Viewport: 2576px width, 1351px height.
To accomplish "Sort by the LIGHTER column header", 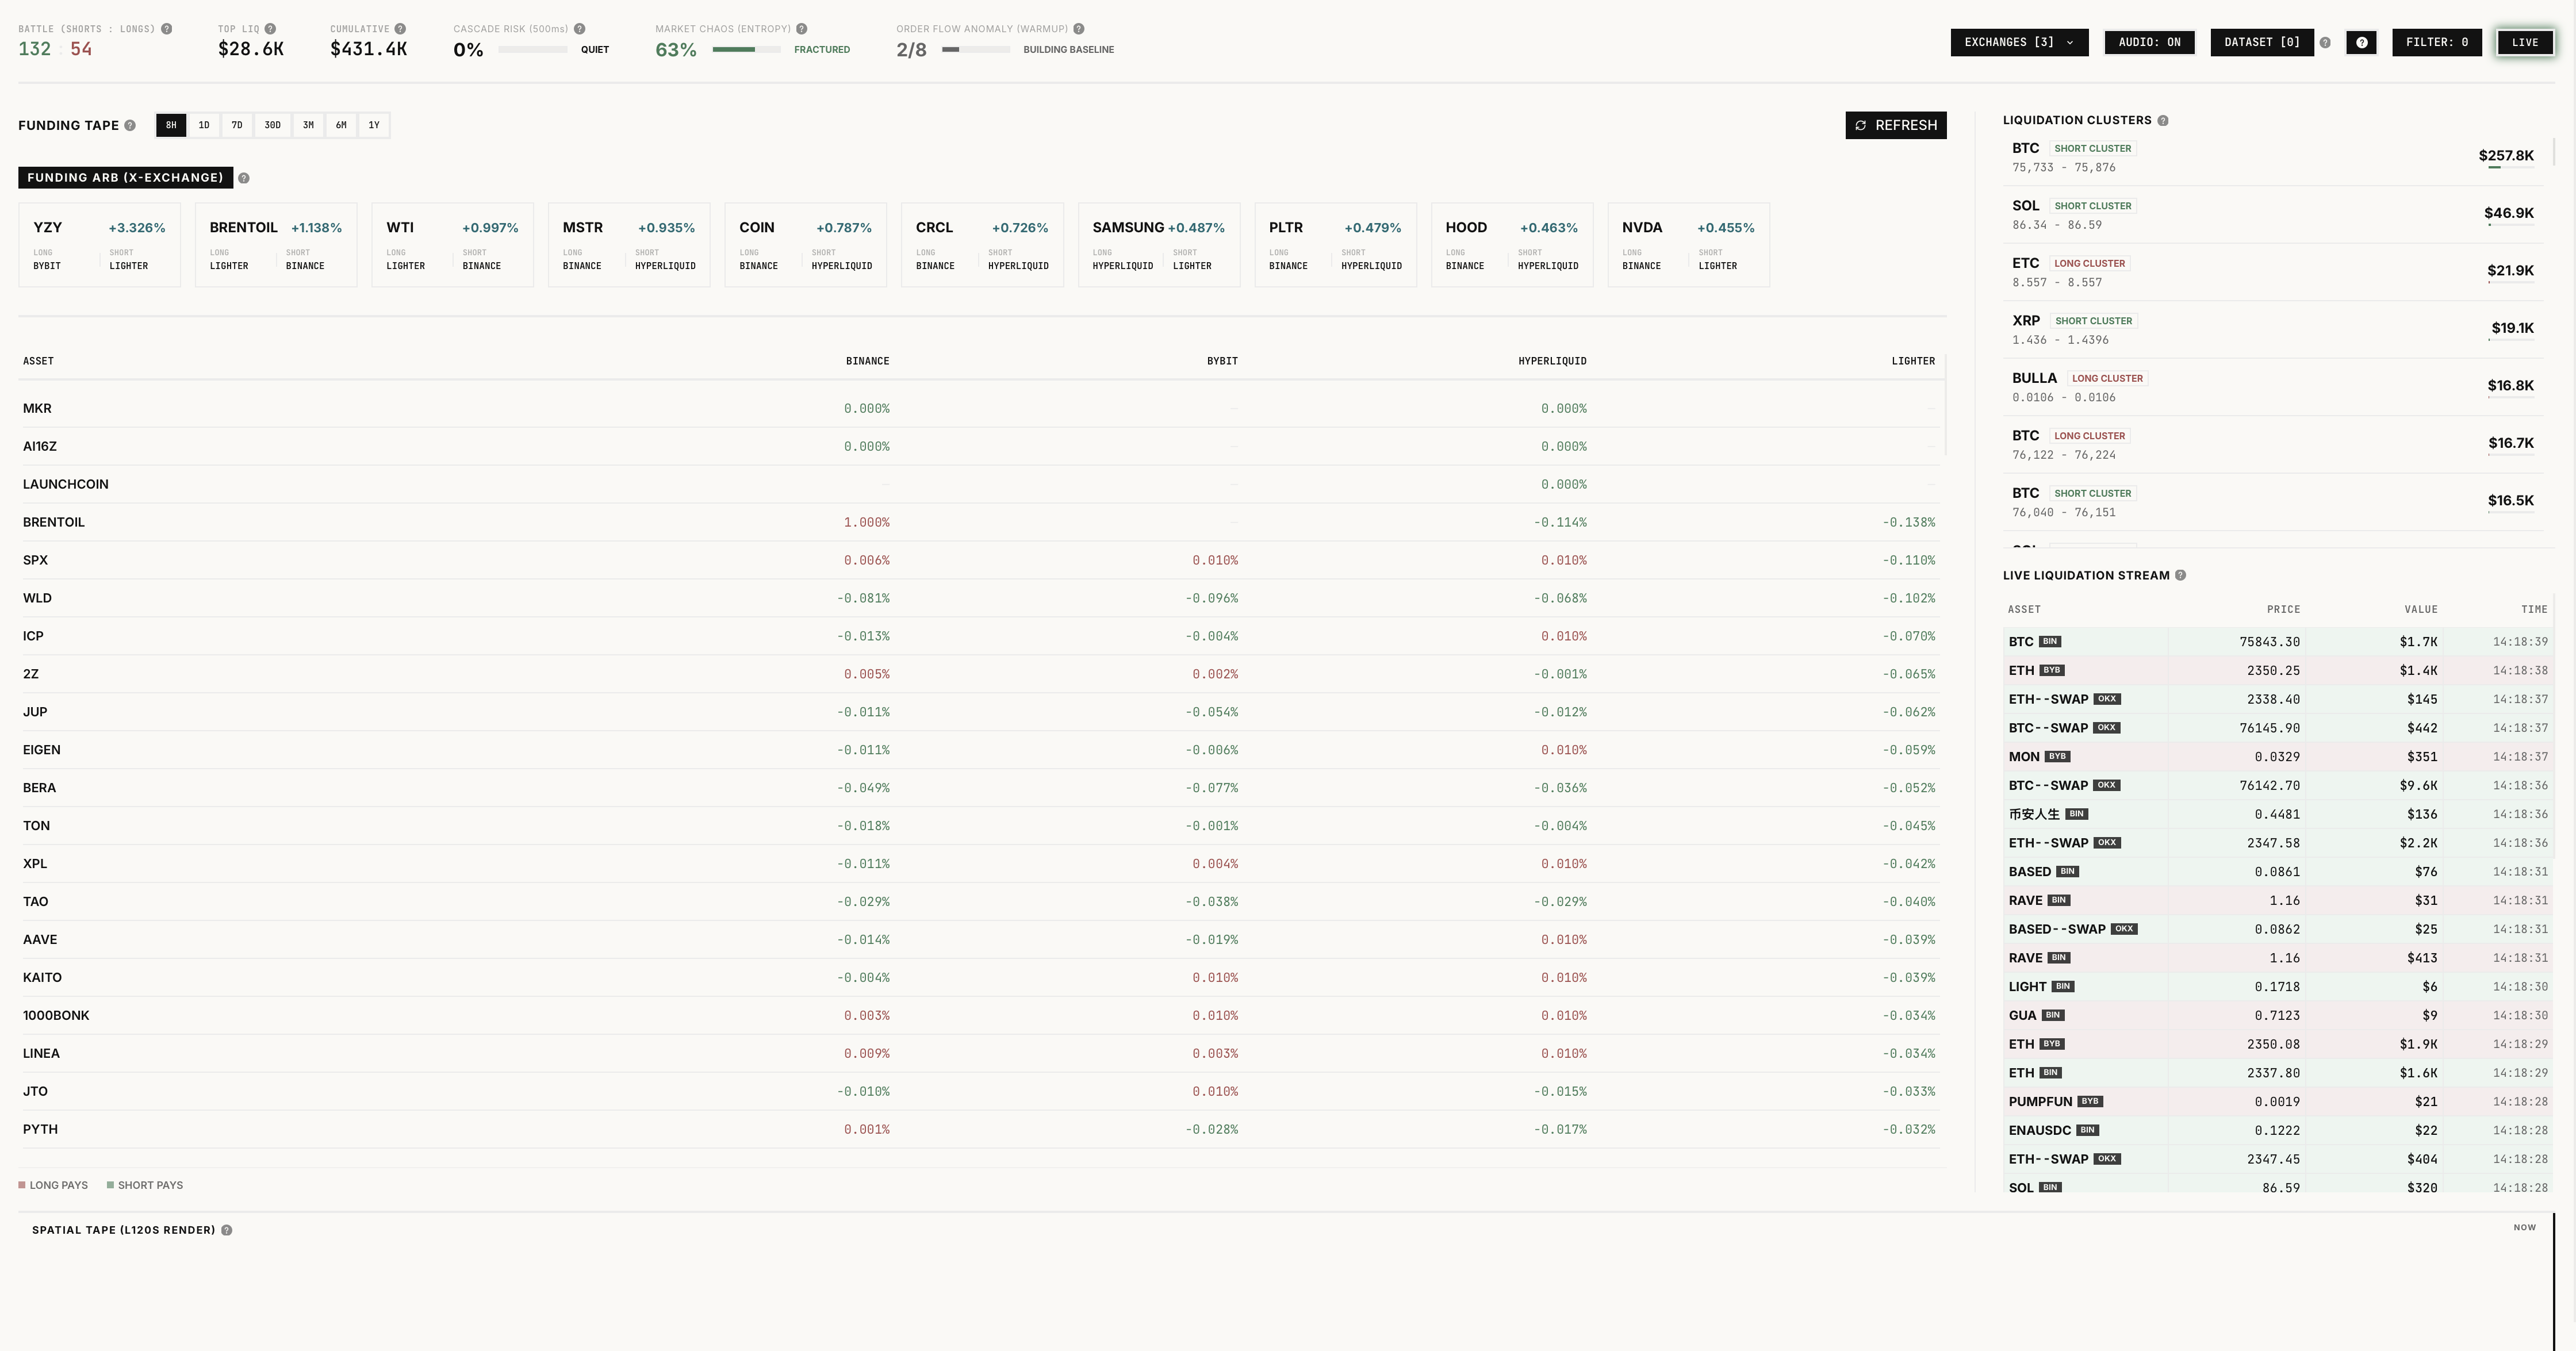I will pyautogui.click(x=1913, y=361).
